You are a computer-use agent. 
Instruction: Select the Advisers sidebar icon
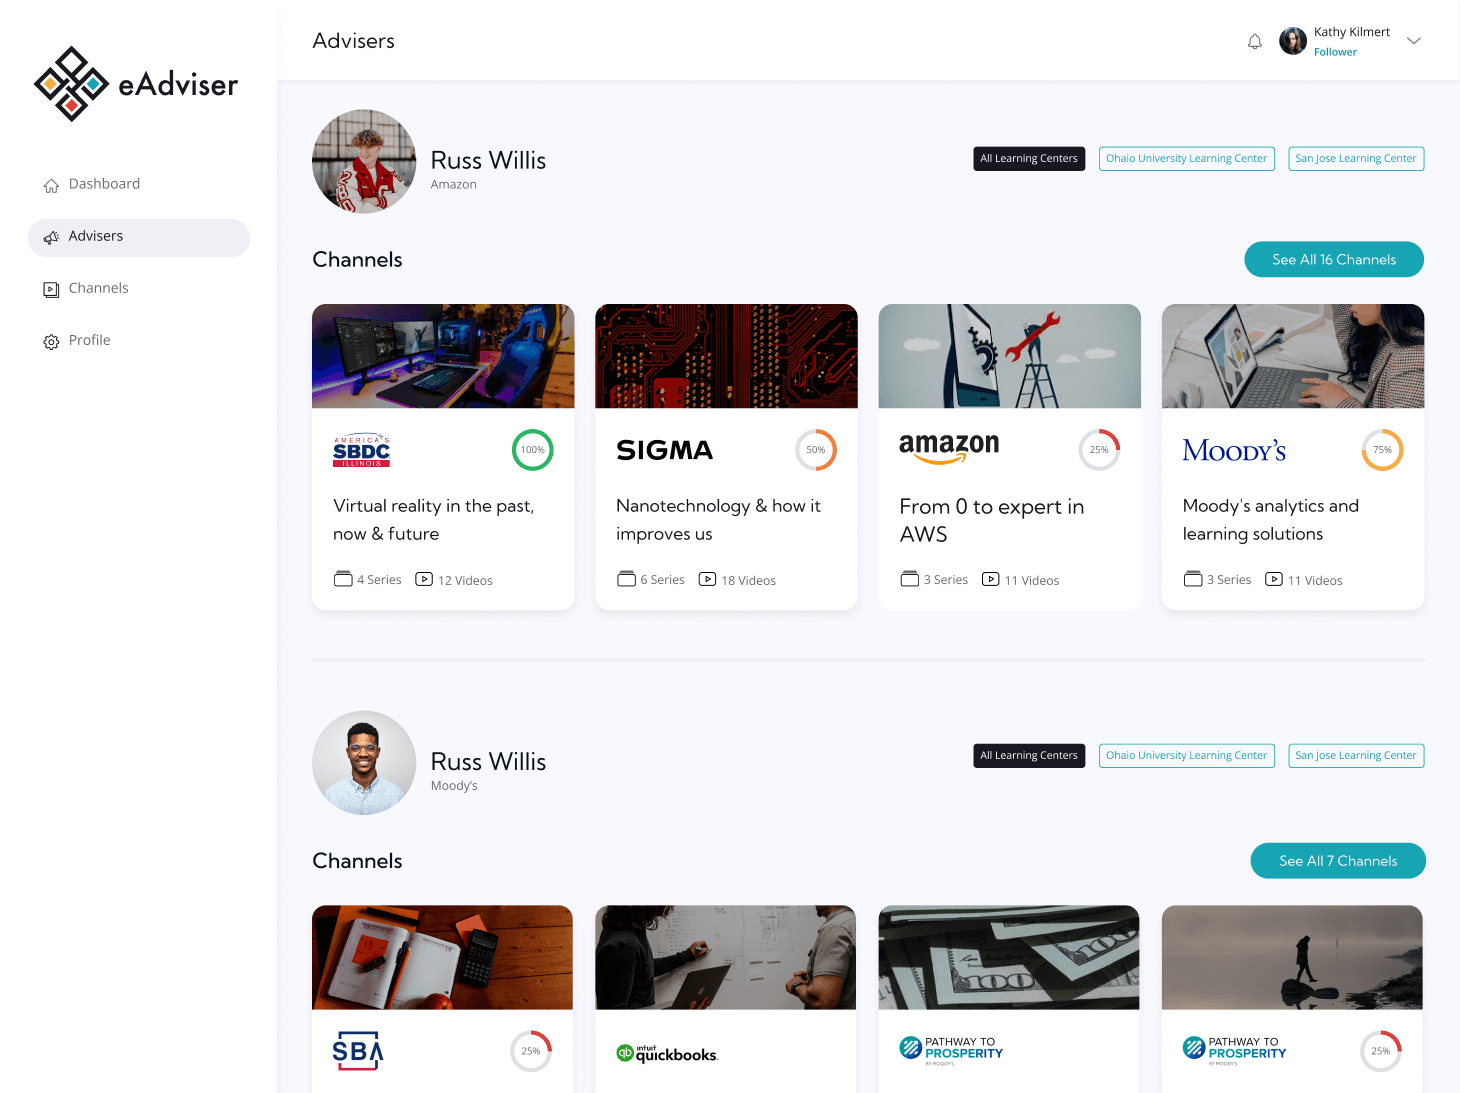pos(51,237)
